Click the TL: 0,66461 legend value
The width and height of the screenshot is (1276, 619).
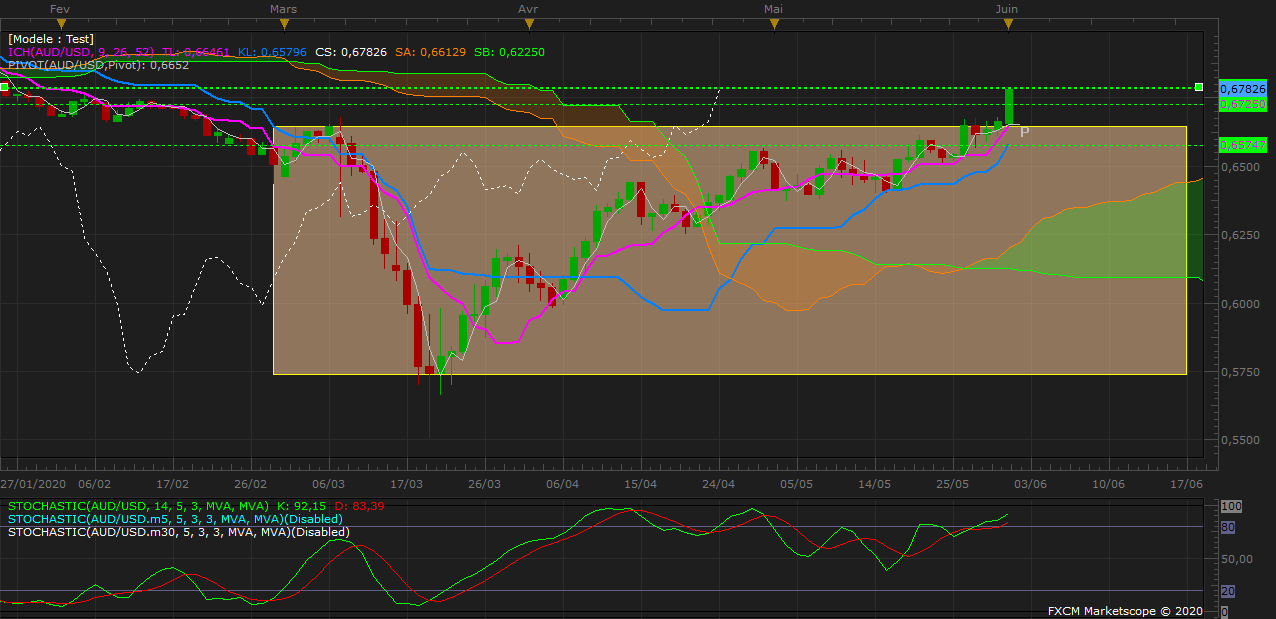pos(197,52)
